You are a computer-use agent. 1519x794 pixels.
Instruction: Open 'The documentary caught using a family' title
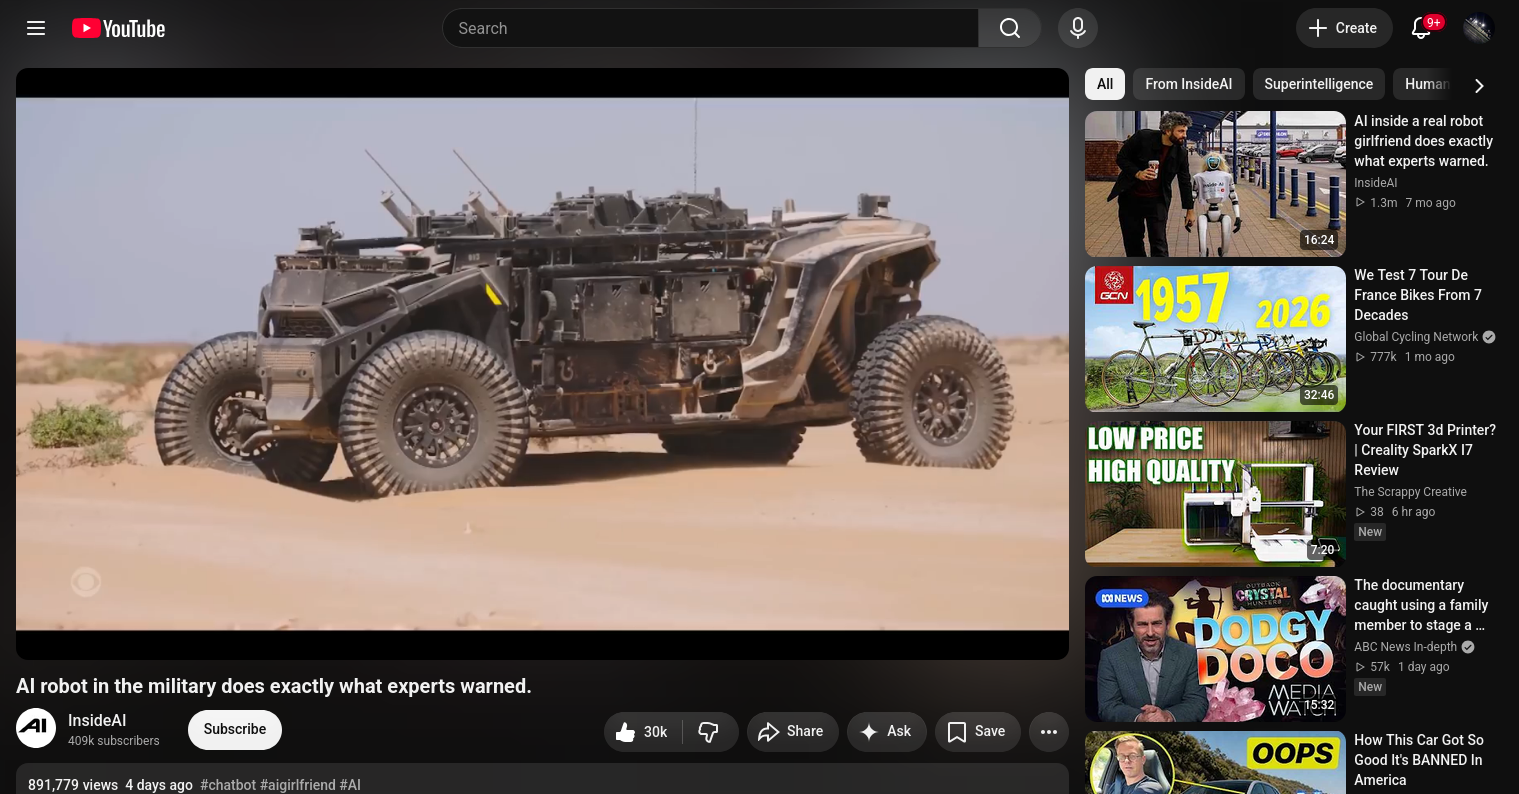(x=1421, y=605)
